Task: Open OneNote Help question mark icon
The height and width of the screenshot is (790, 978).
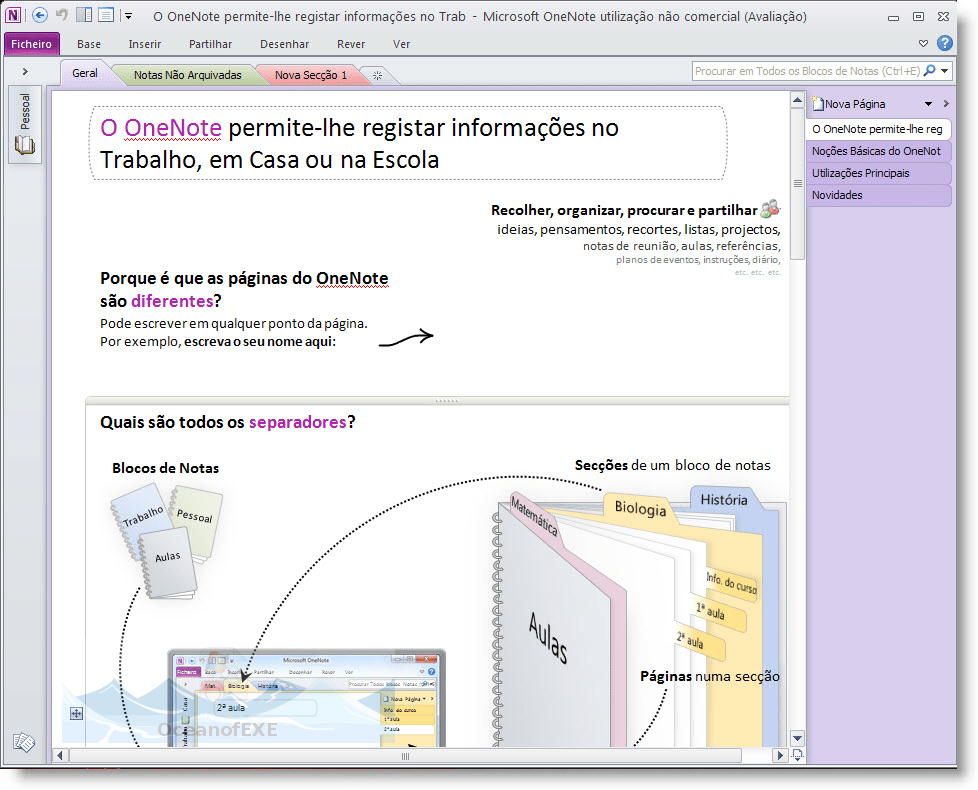Action: 945,42
